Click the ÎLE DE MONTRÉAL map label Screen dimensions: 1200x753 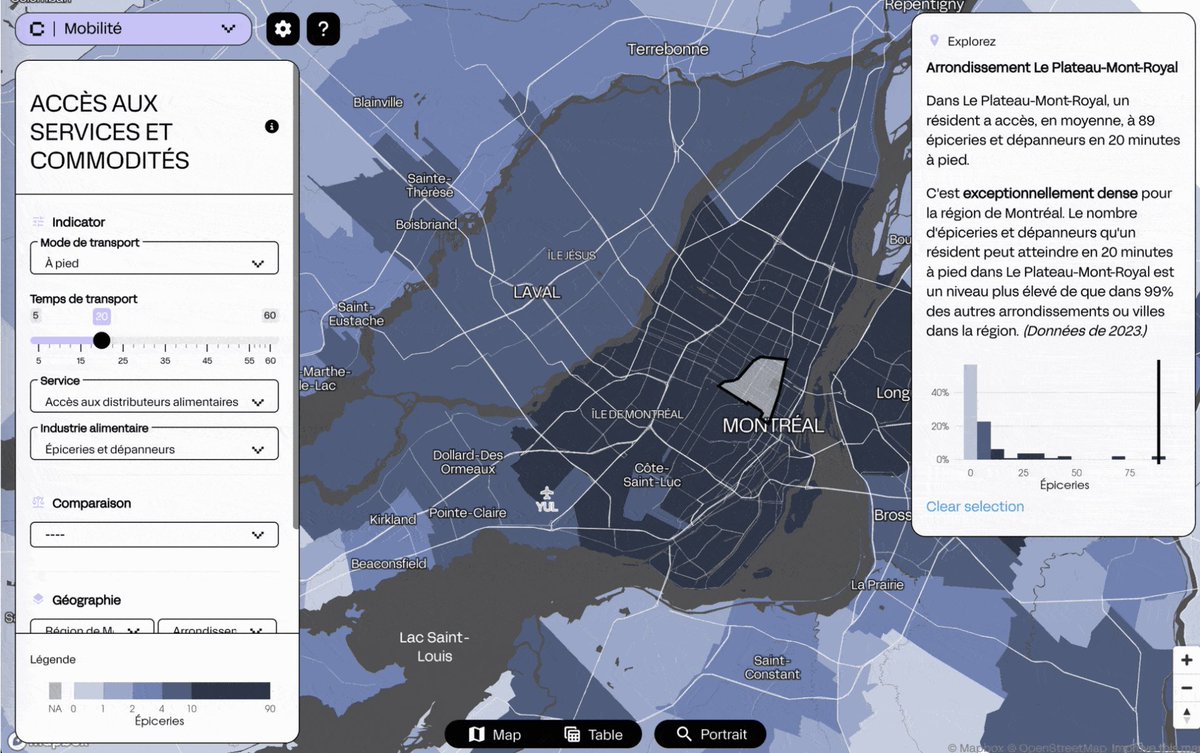pyautogui.click(x=637, y=414)
